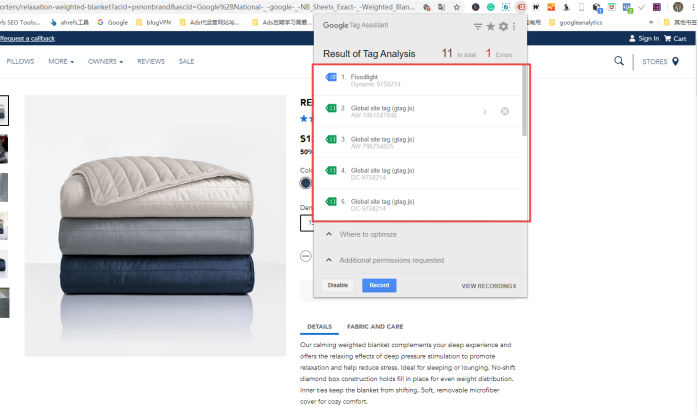The width and height of the screenshot is (698, 416).
Task: Go to the REVIEWS menu item
Action: tap(151, 61)
